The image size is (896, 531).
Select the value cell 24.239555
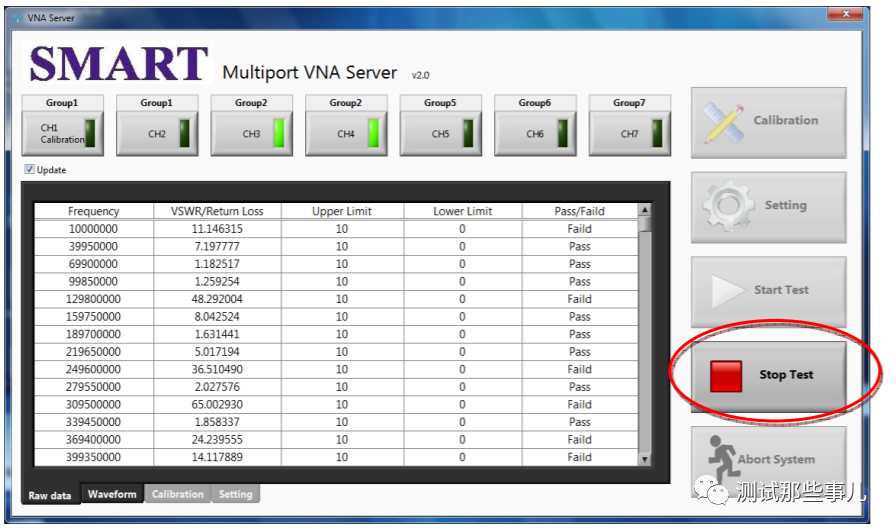tap(217, 440)
